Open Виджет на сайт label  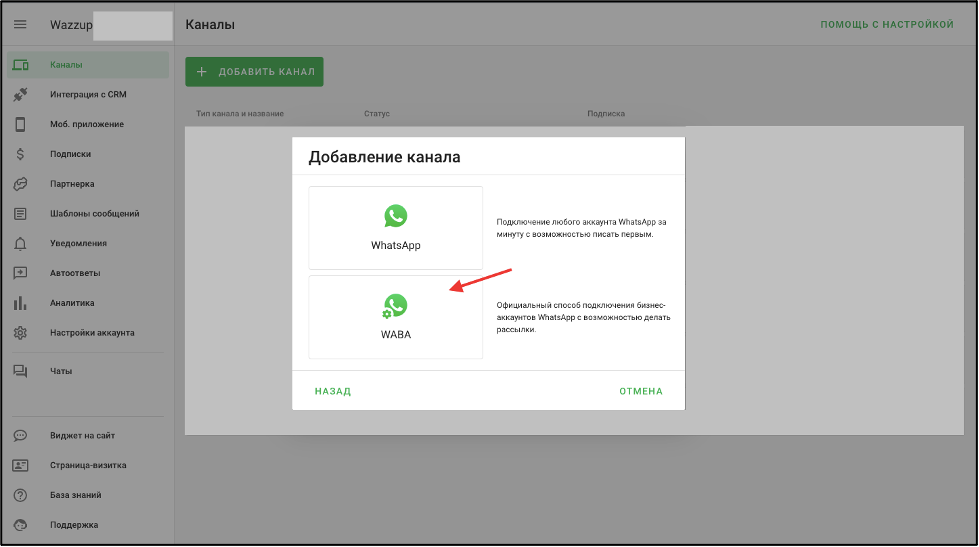[82, 435]
